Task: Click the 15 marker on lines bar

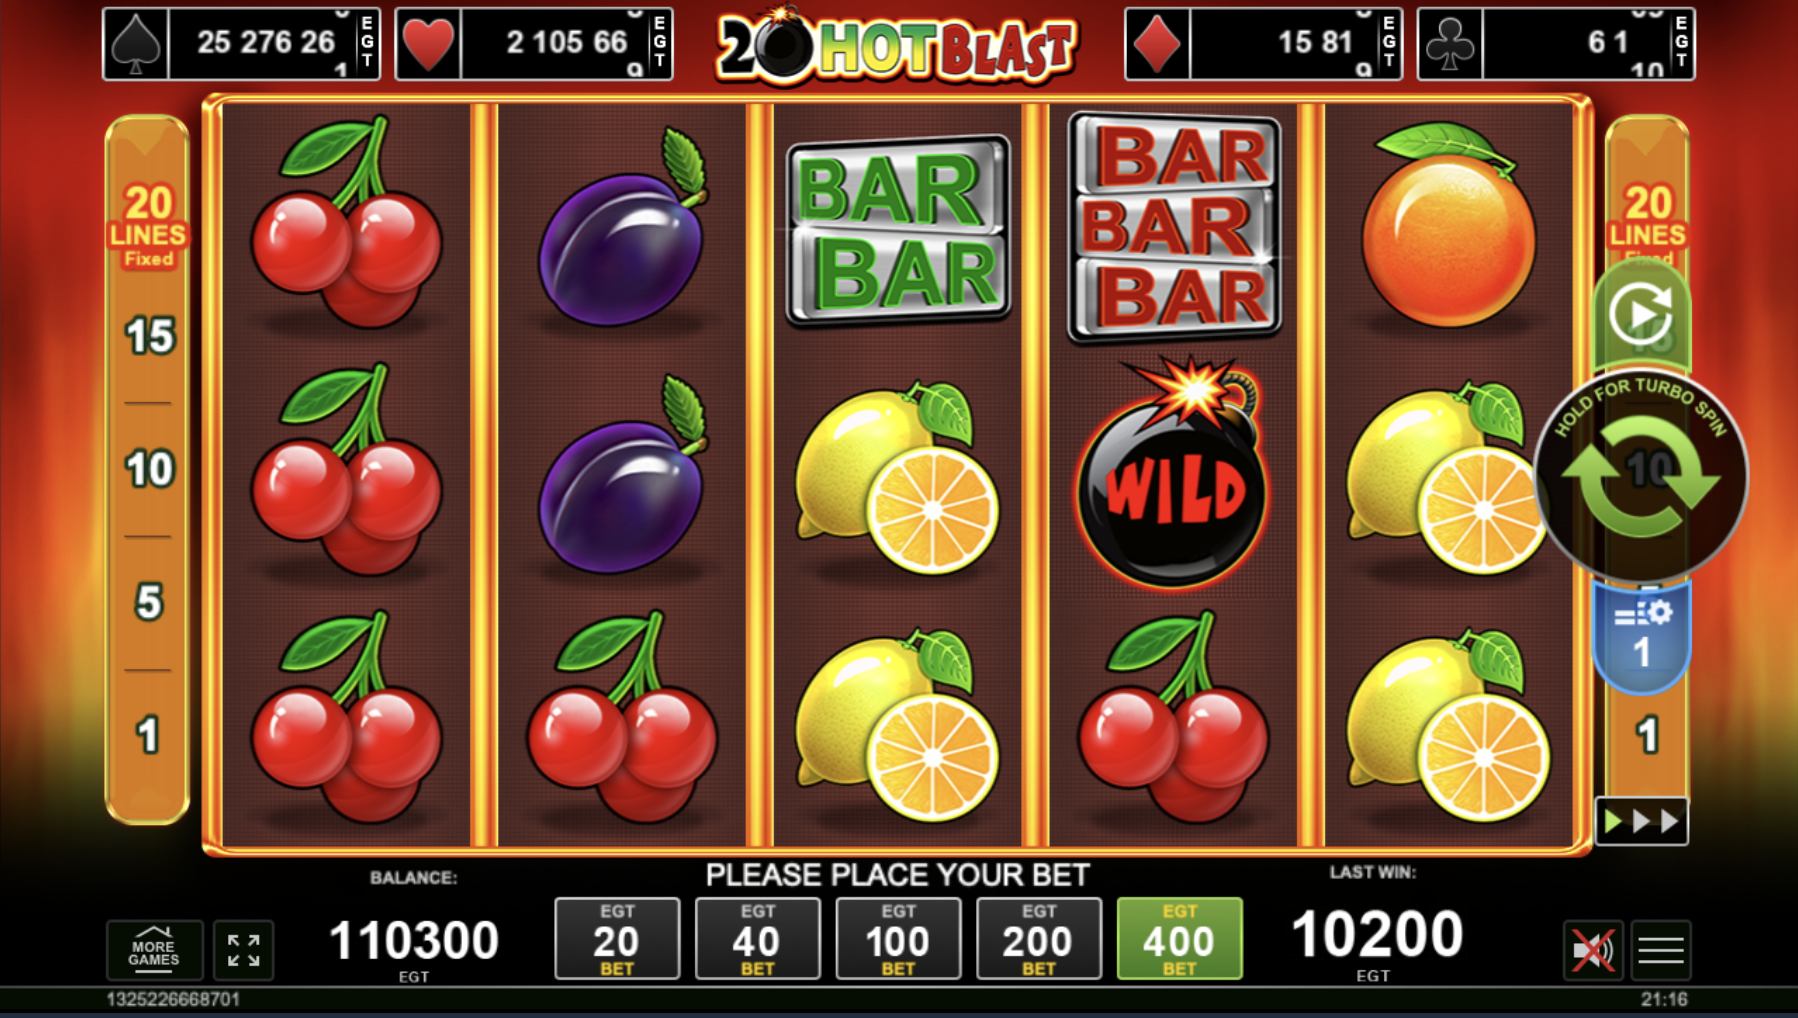Action: pos(149,336)
